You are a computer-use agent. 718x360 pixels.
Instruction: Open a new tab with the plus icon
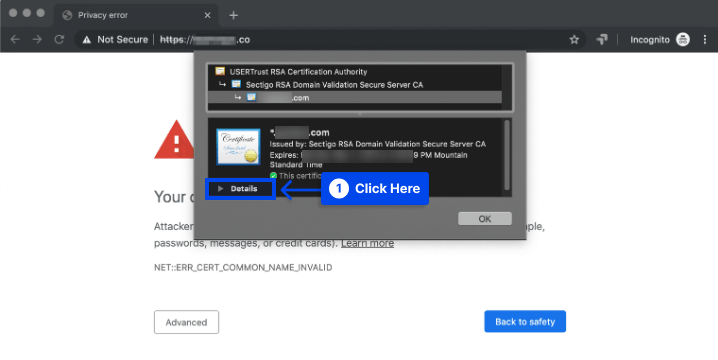point(234,16)
